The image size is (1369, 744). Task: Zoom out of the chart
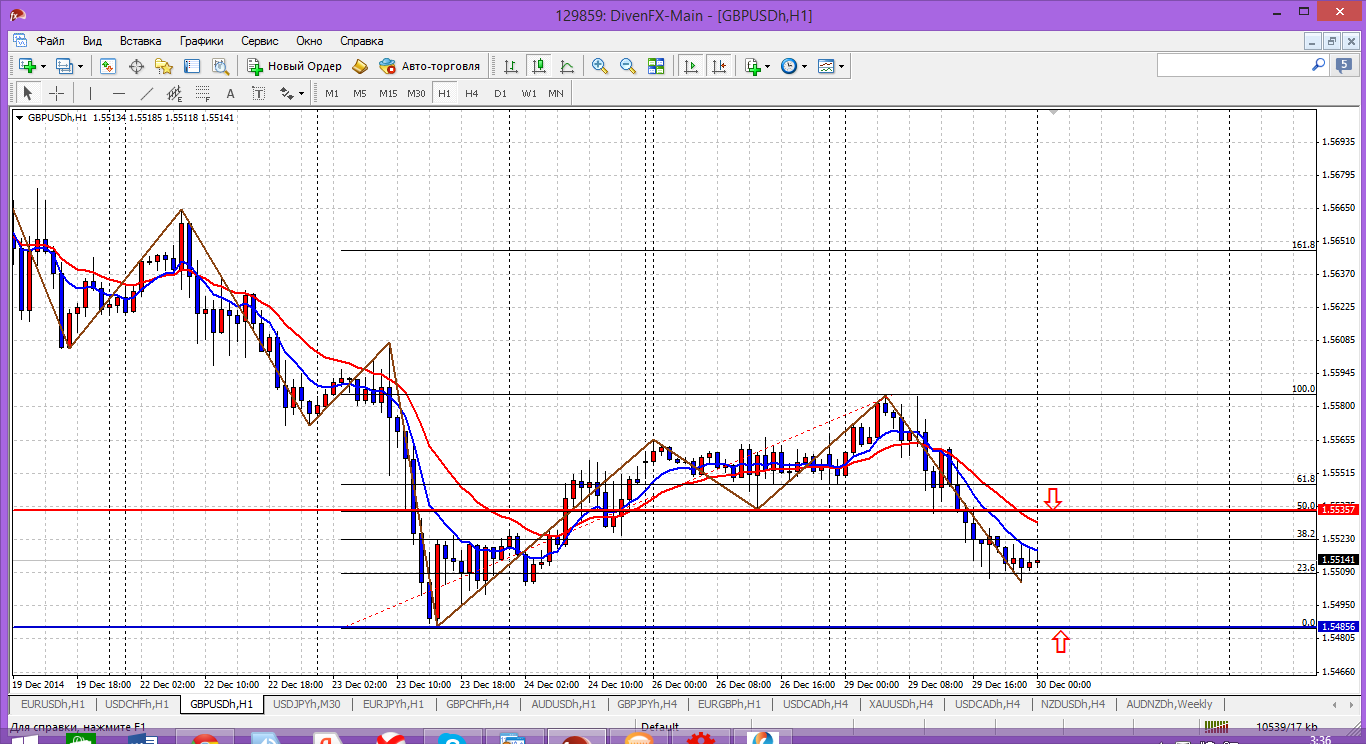click(x=628, y=66)
